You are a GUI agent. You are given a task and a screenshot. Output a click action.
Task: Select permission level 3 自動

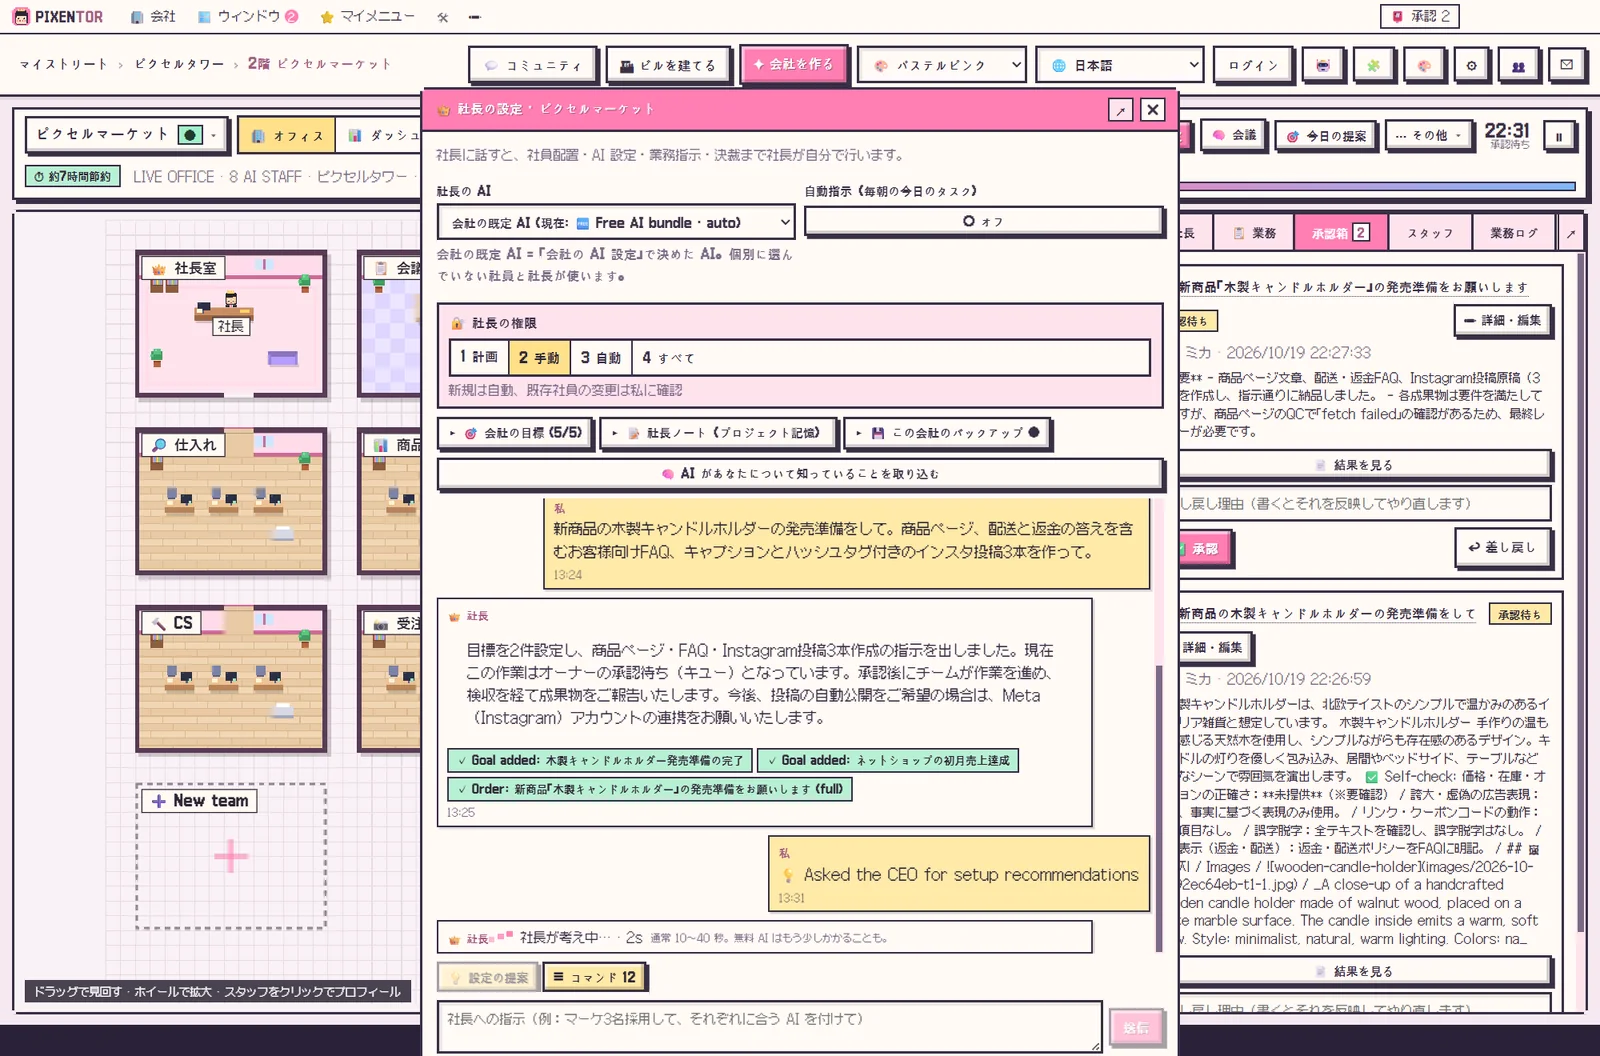tap(601, 357)
